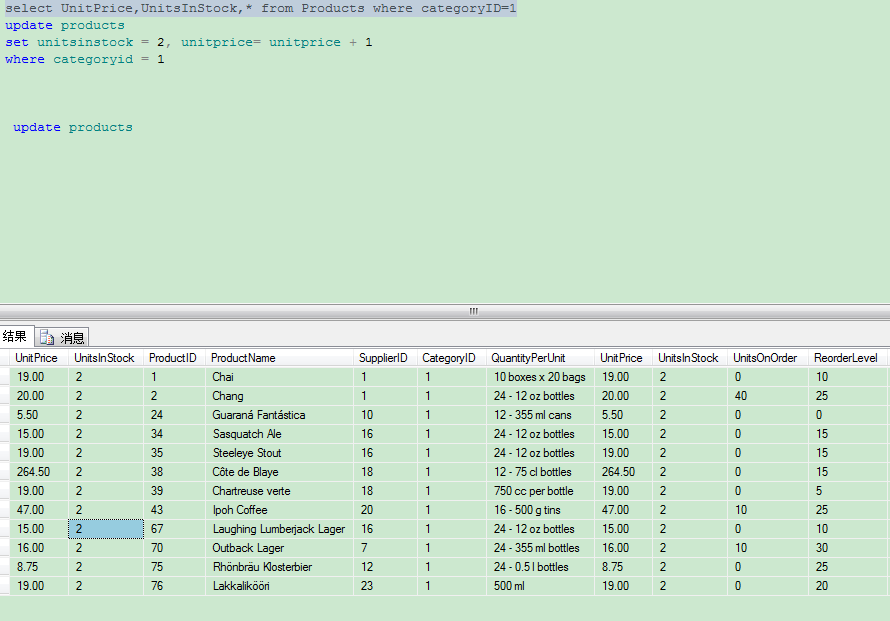Click the set unitsinstock line in the editor
This screenshot has width=890, height=621.
188,43
